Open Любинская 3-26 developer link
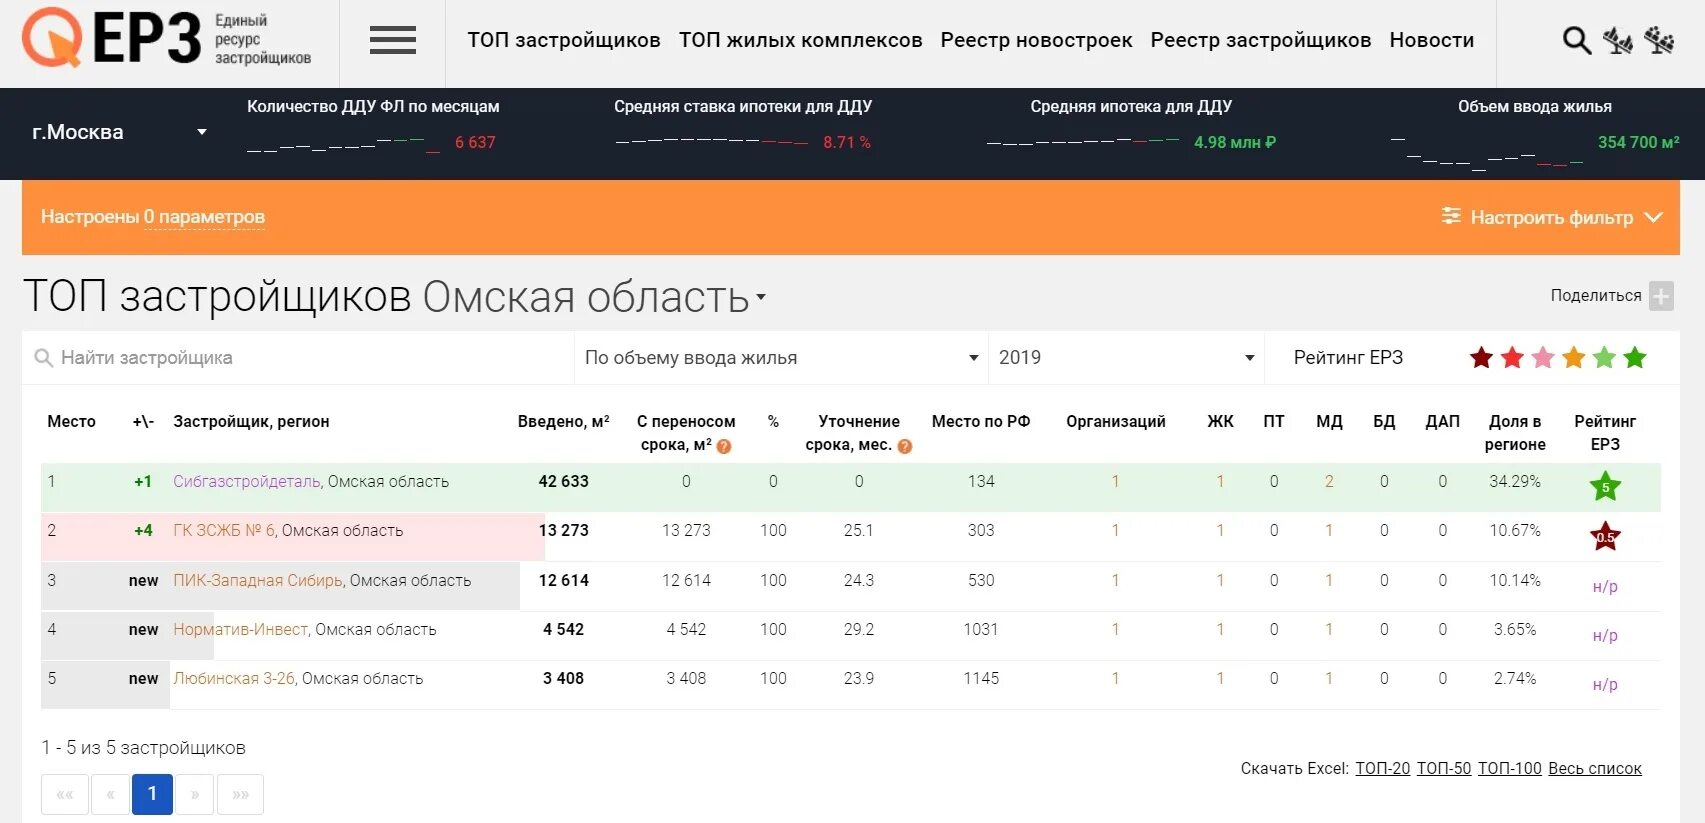The width and height of the screenshot is (1705, 823). [234, 679]
